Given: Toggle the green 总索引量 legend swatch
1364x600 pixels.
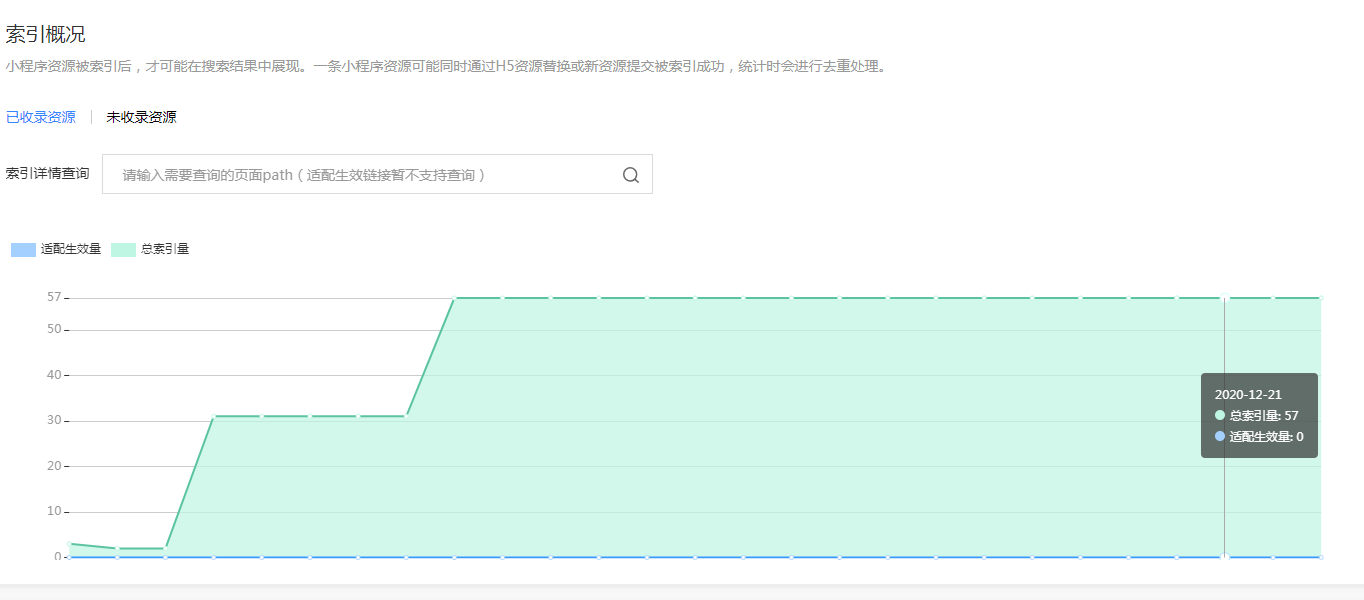Looking at the screenshot, I should tap(123, 249).
